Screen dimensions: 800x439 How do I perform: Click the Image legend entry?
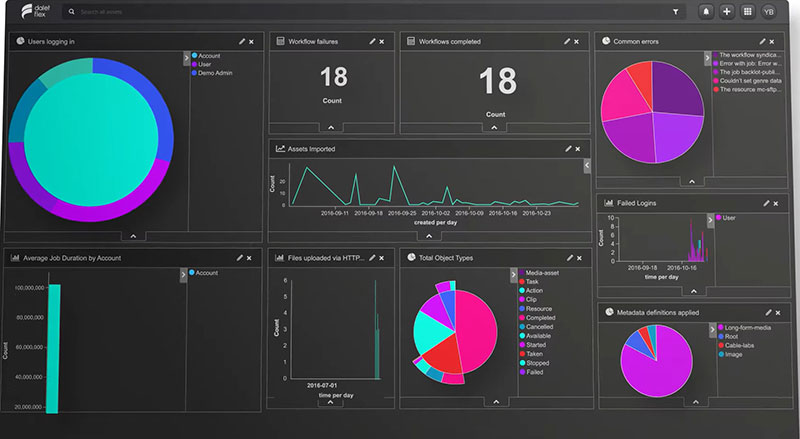(x=731, y=354)
